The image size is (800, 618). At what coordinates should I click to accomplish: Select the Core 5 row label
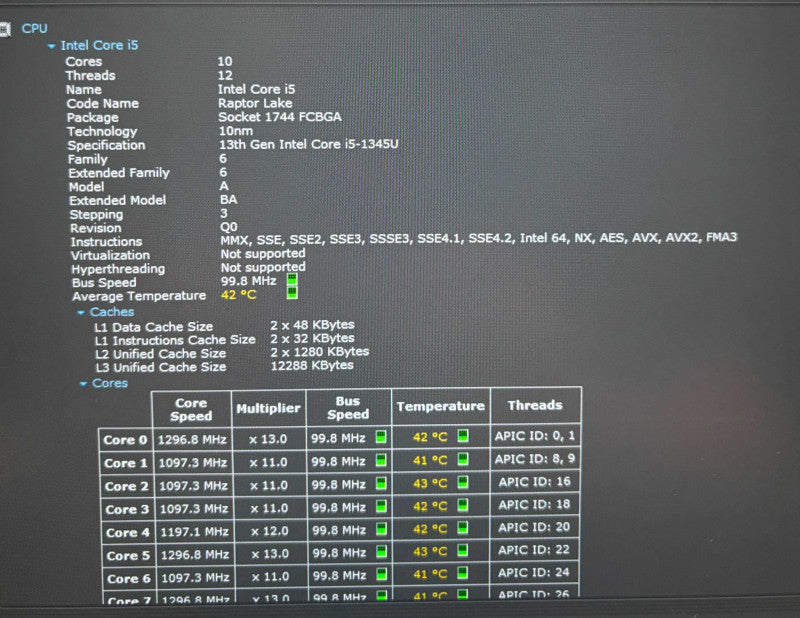point(128,556)
